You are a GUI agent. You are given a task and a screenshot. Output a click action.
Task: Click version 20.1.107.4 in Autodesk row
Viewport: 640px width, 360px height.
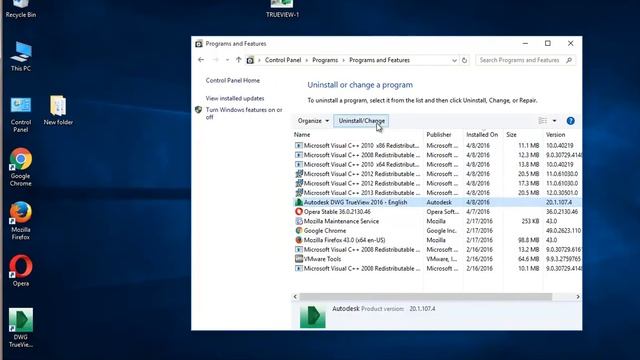pos(559,202)
